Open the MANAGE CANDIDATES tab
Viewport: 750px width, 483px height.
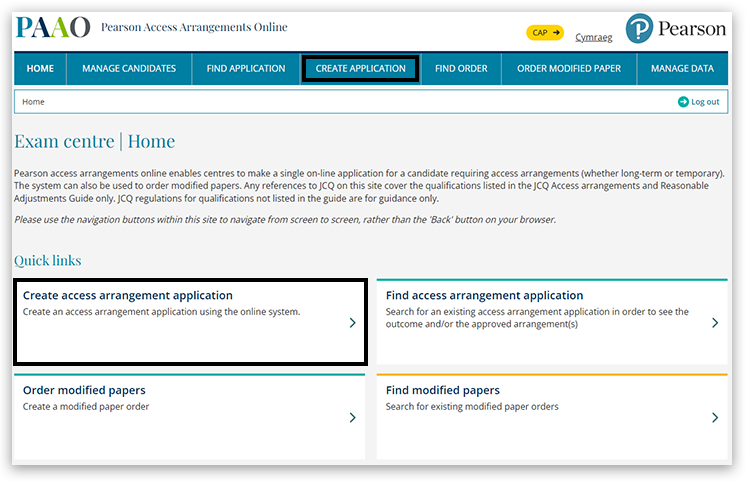coord(129,69)
